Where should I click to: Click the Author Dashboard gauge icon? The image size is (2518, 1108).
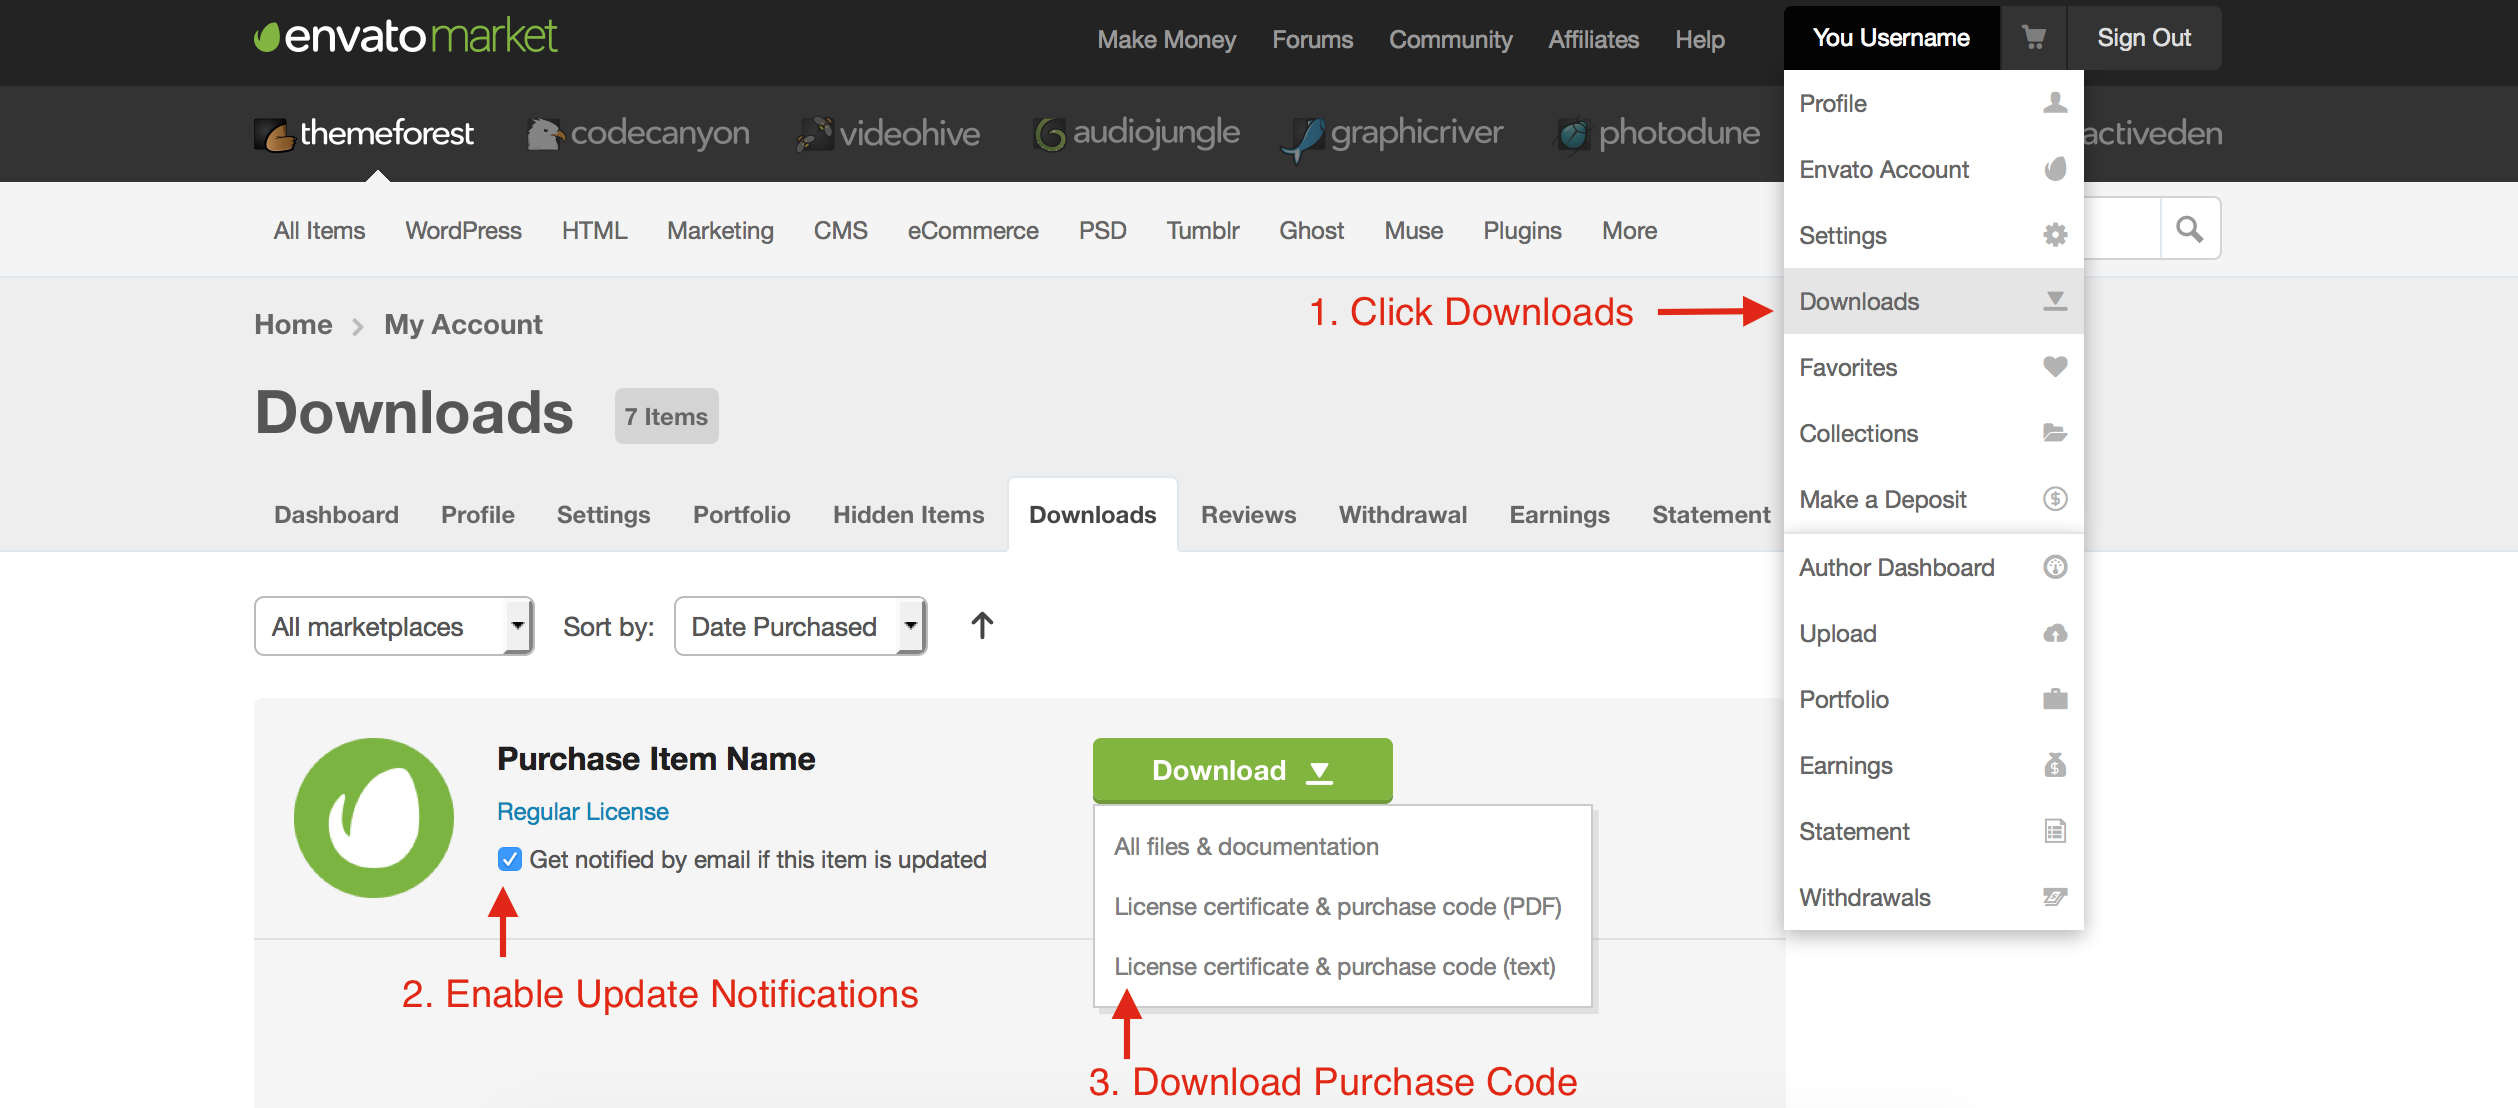[x=2055, y=567]
